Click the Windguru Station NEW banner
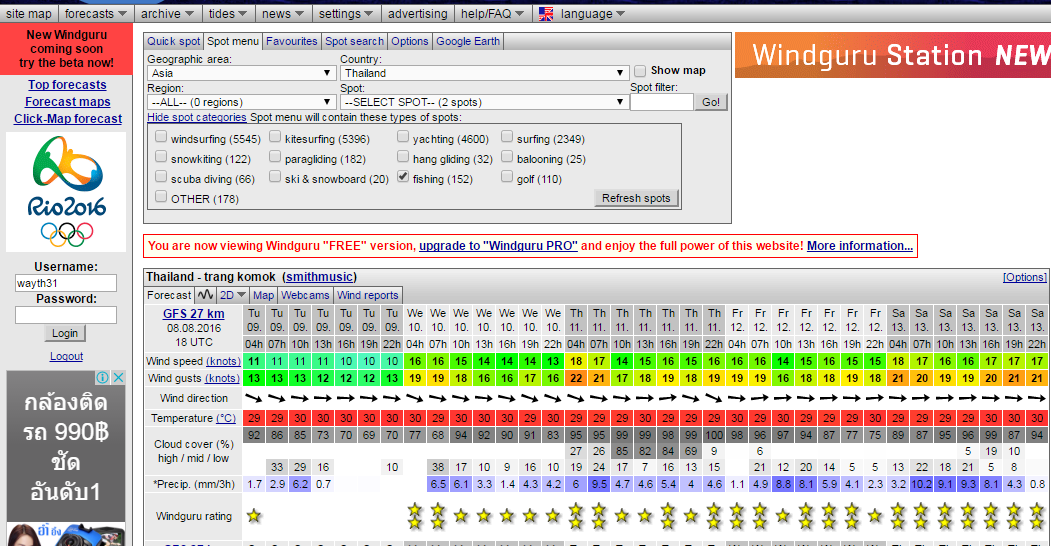The width and height of the screenshot is (1051, 546). 893,55
